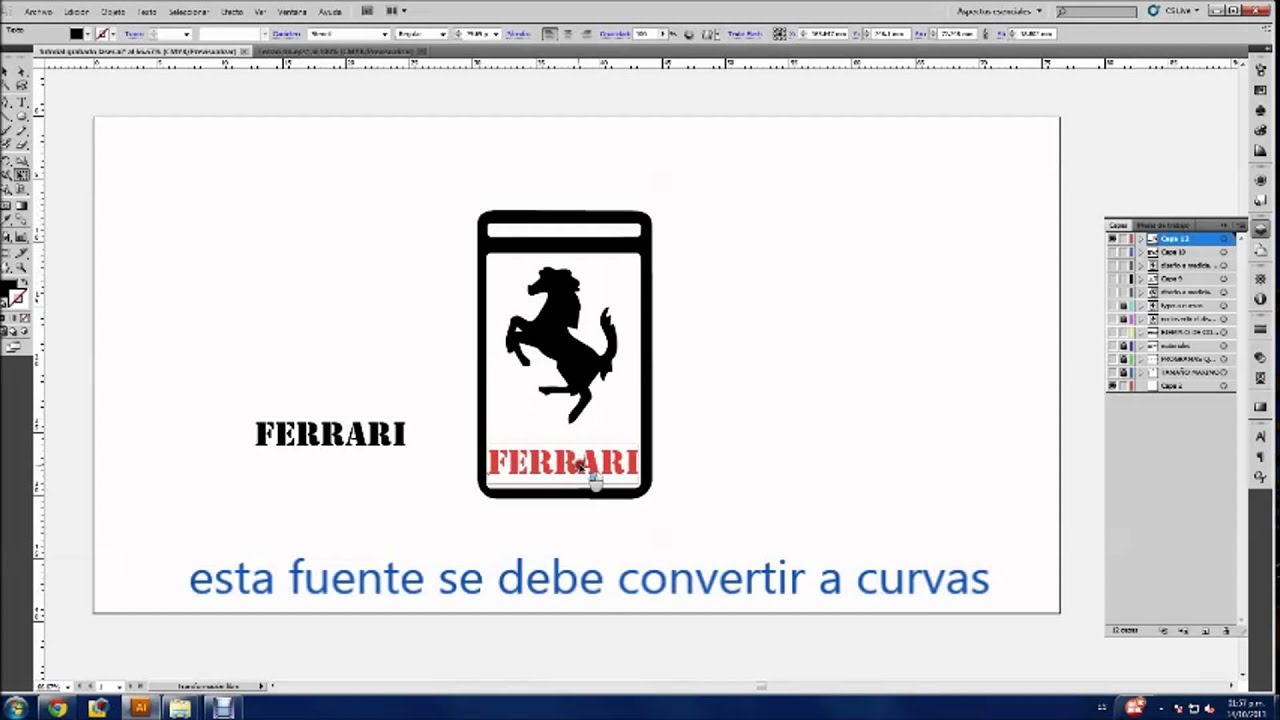1280x720 pixels.
Task: Unlock the materiales layer lock icon
Action: pos(1124,346)
